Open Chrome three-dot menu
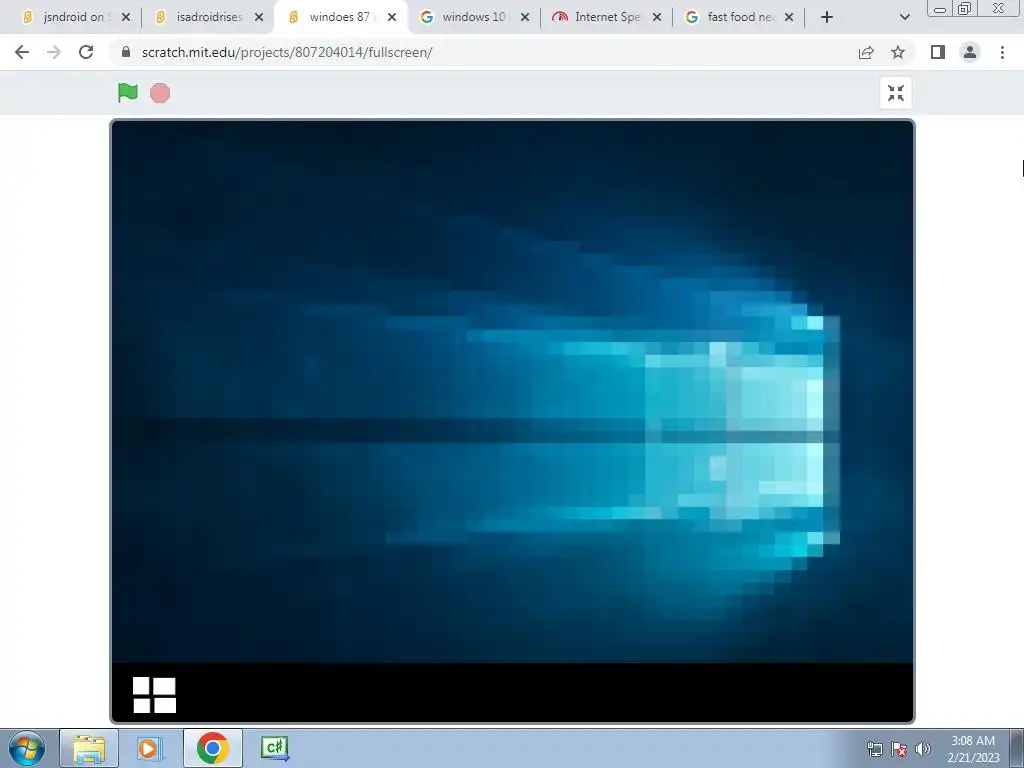The height and width of the screenshot is (768, 1024). pyautogui.click(x=1002, y=52)
